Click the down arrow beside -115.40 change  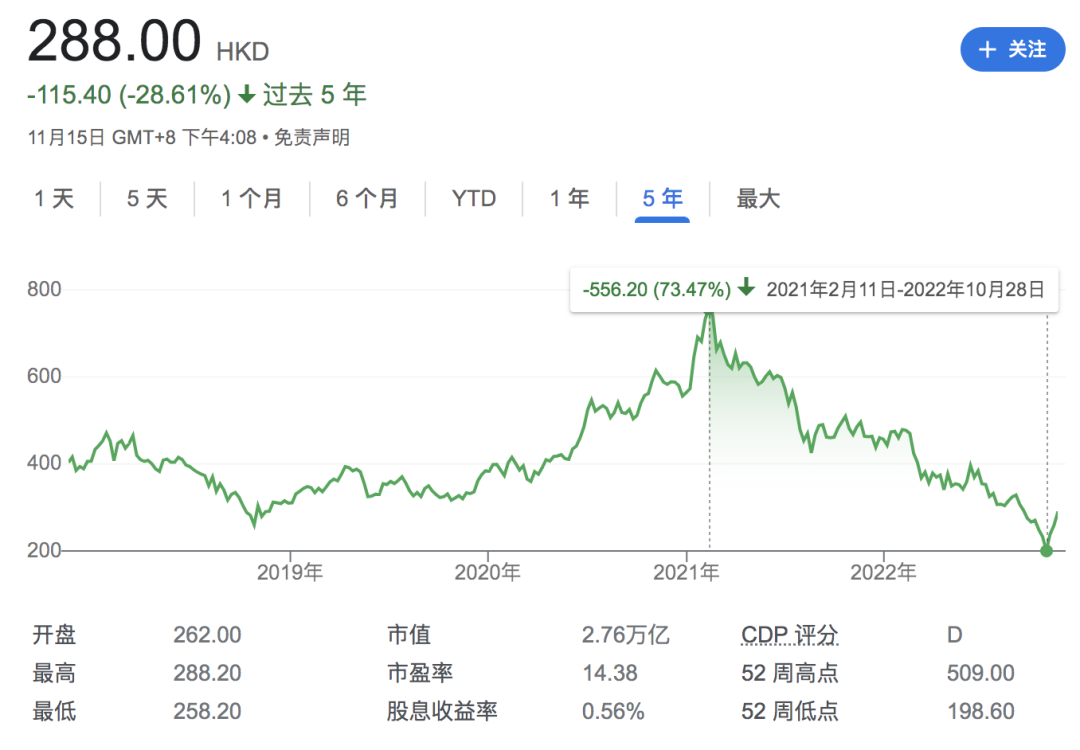point(247,95)
